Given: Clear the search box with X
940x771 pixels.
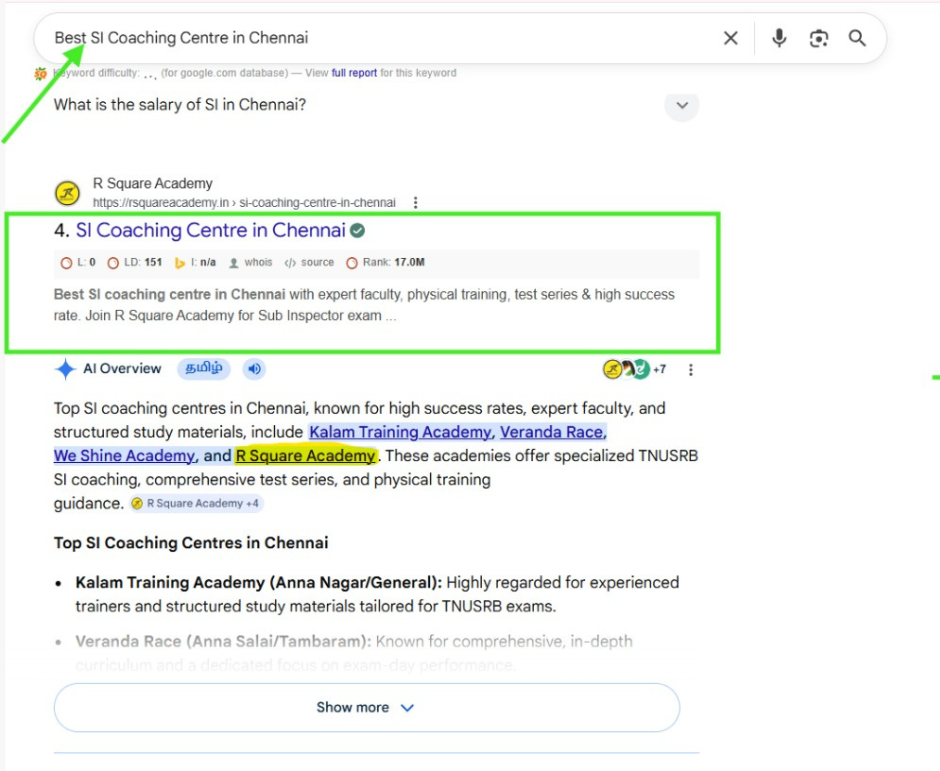Looking at the screenshot, I should point(730,38).
